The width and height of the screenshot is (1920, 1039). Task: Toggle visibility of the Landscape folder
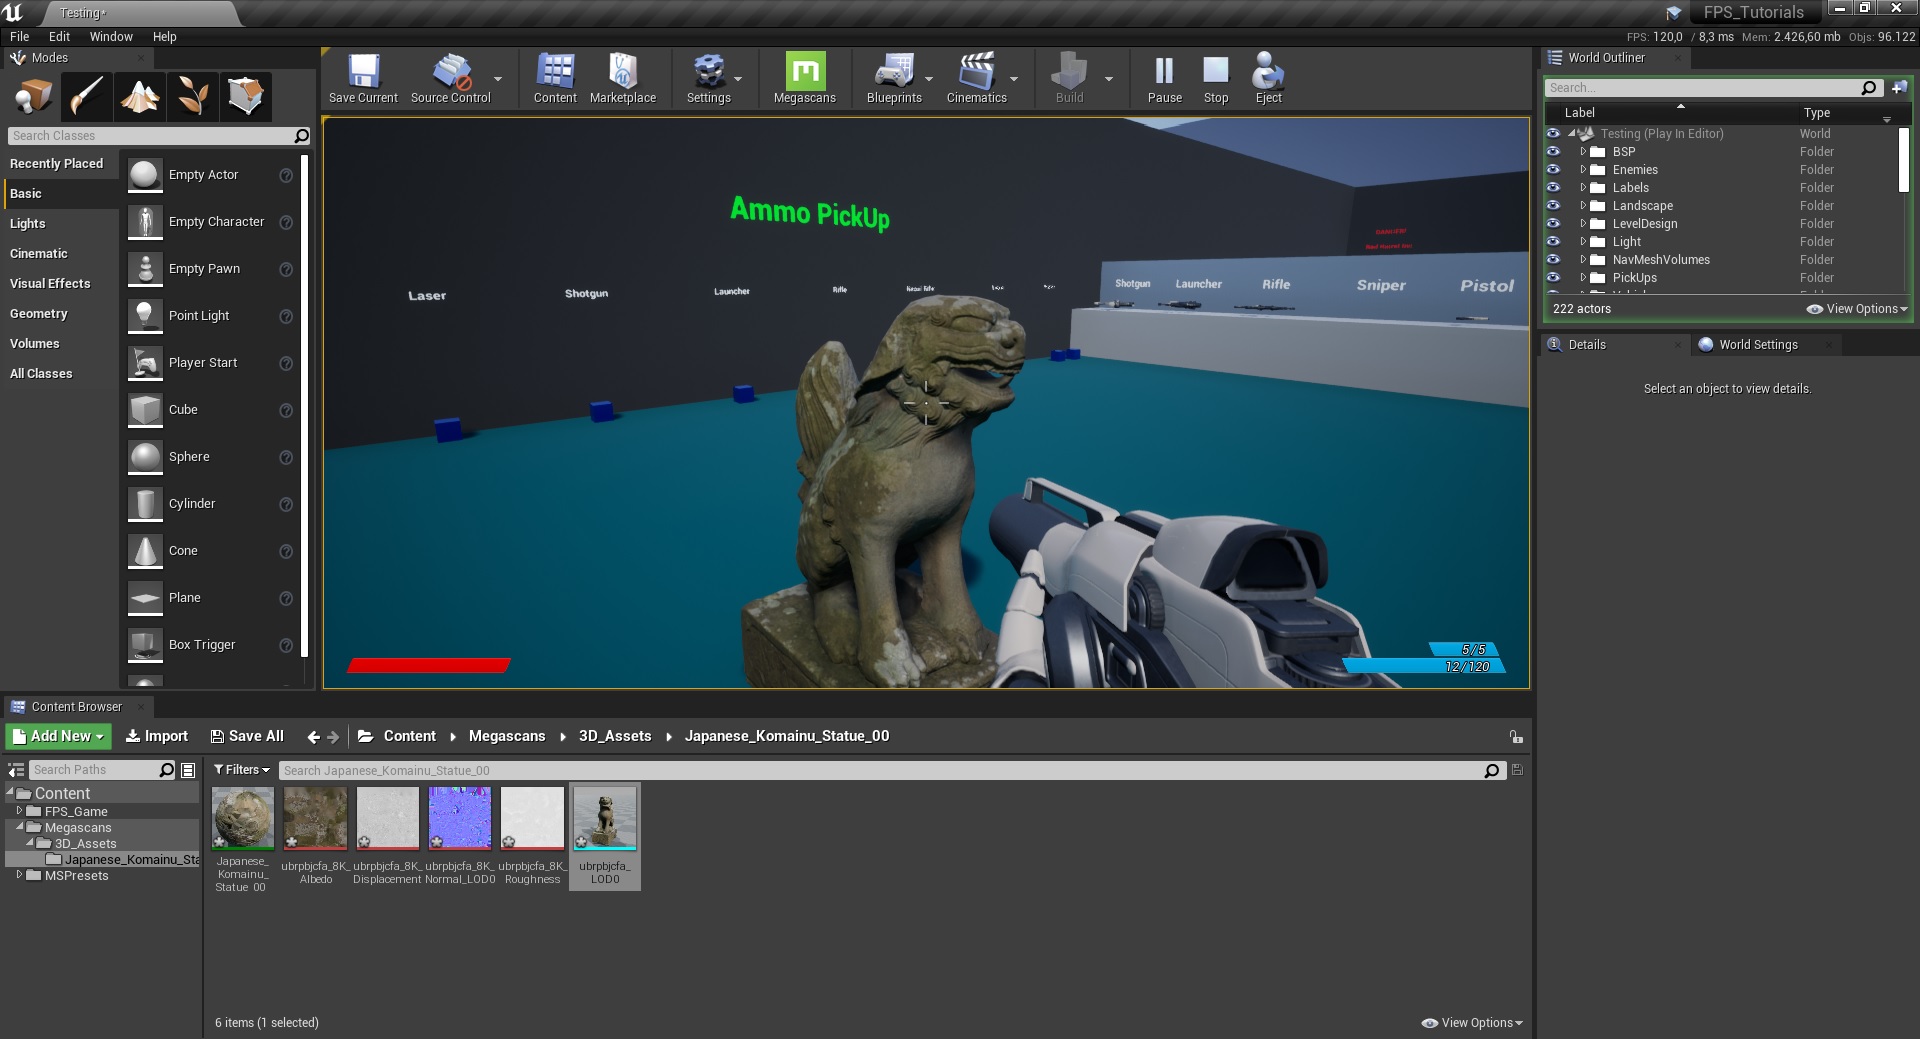pyautogui.click(x=1553, y=206)
